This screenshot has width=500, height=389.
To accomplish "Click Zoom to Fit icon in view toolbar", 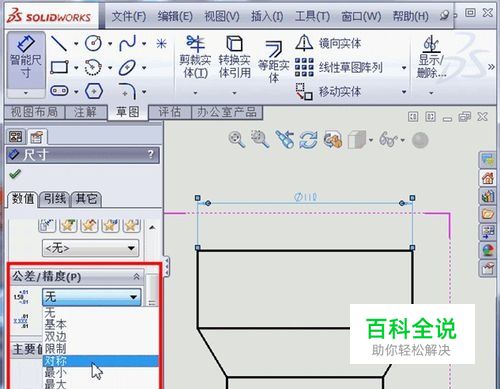I will (237, 139).
